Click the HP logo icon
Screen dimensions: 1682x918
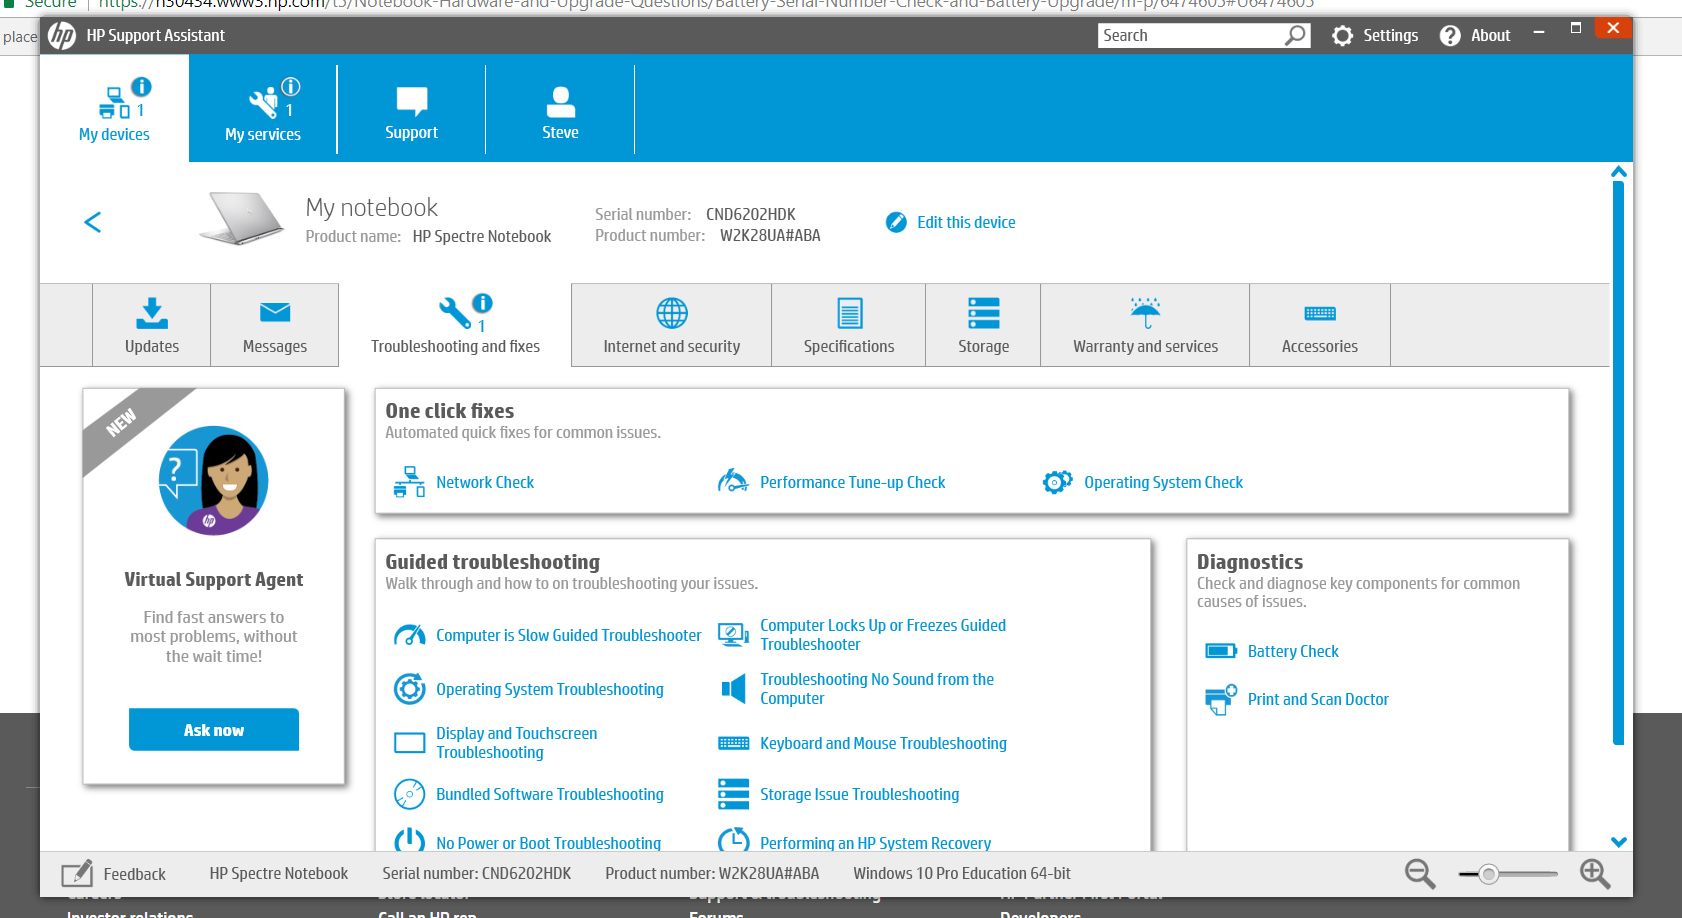[62, 35]
